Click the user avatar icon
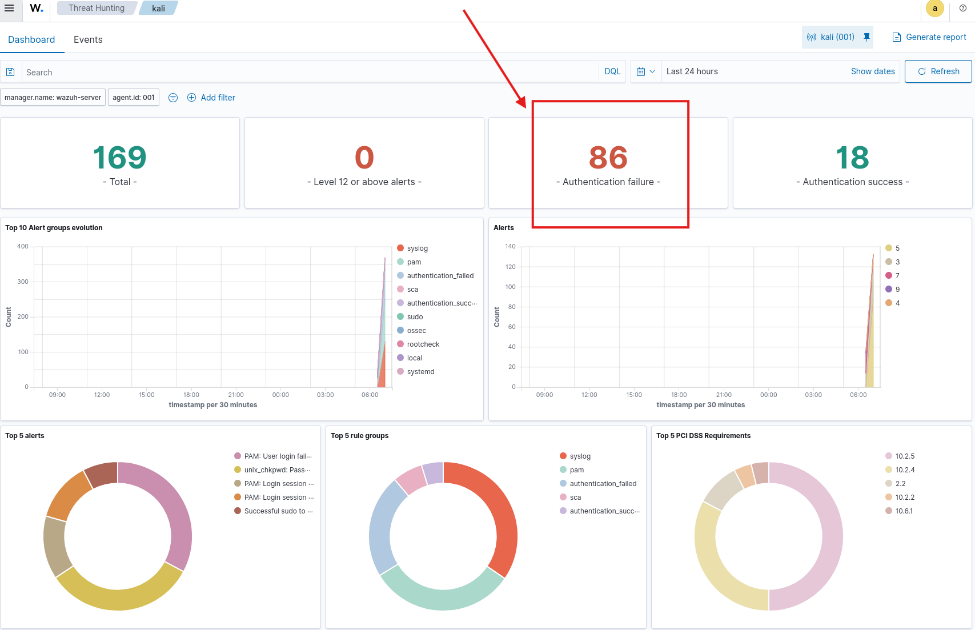975x630 pixels. click(x=935, y=8)
